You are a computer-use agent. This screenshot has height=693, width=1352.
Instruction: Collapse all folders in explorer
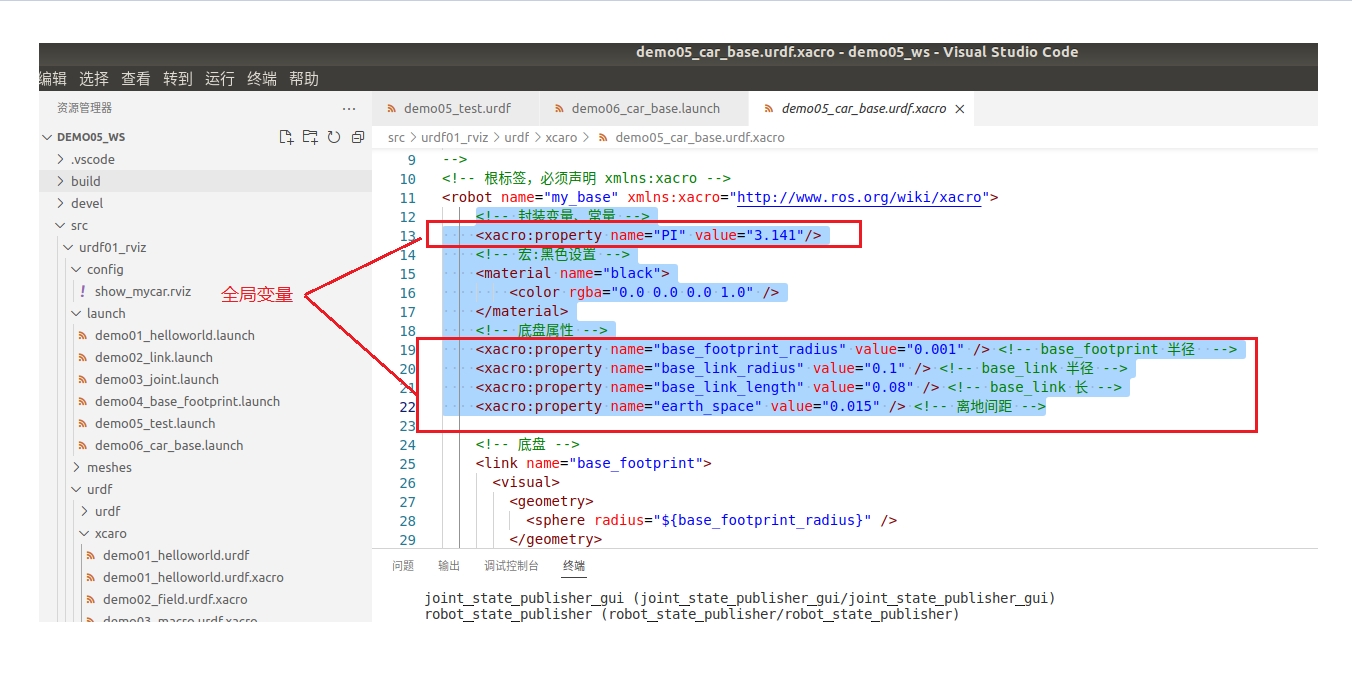pyautogui.click(x=358, y=136)
